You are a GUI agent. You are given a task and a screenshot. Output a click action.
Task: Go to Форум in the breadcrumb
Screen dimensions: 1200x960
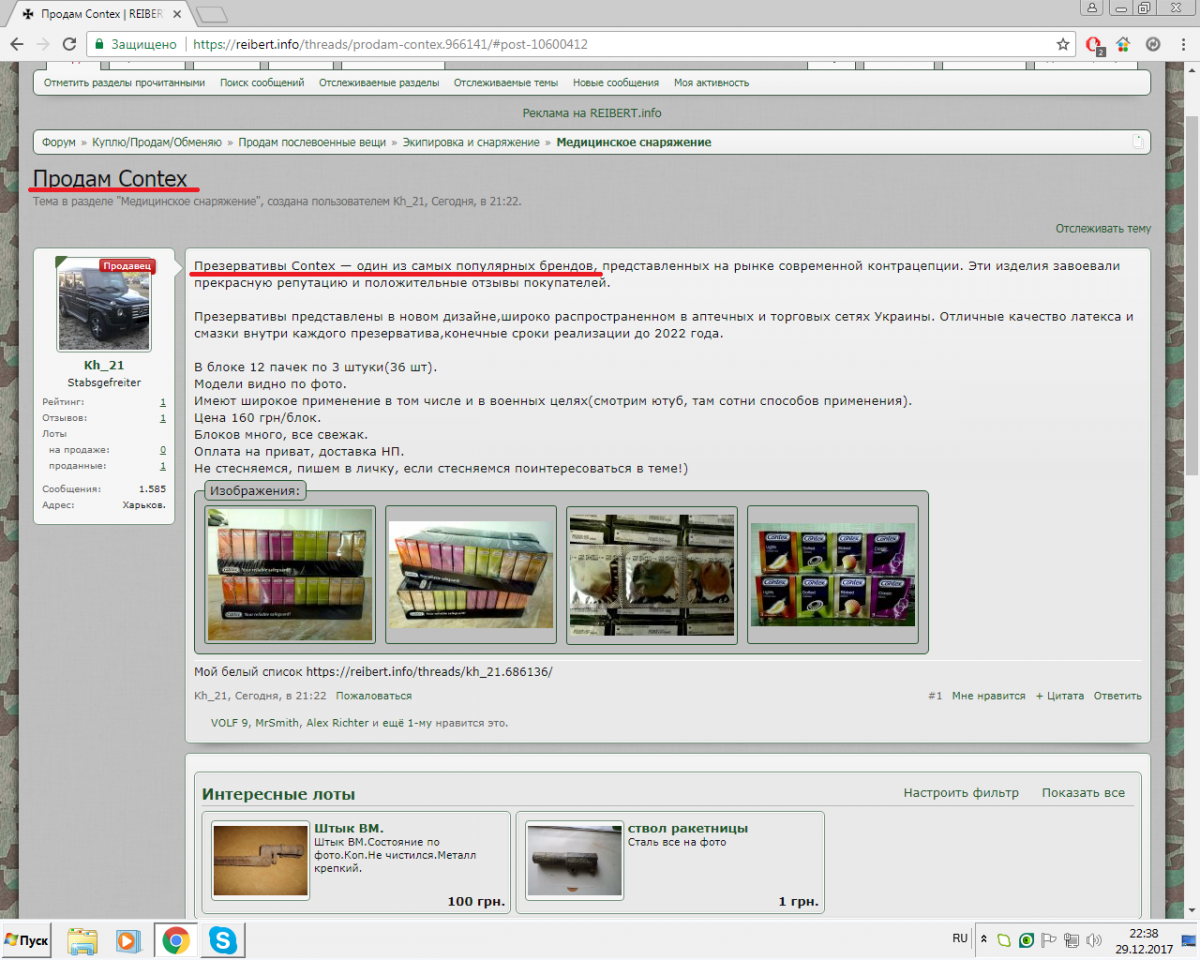click(59, 142)
